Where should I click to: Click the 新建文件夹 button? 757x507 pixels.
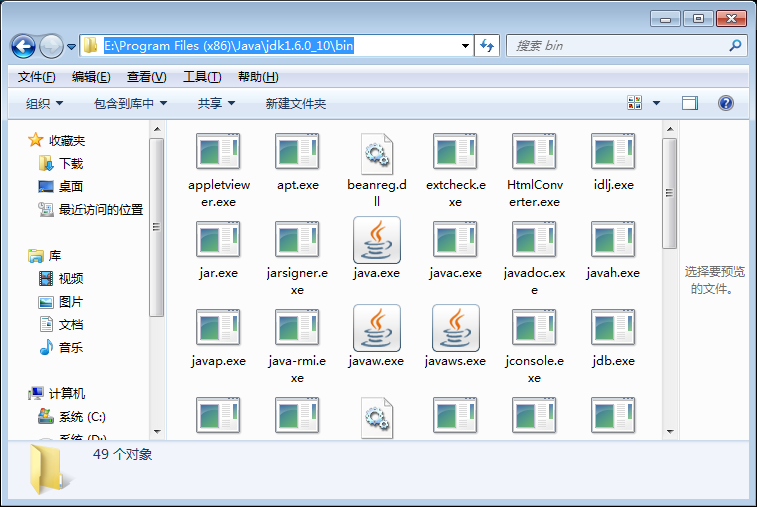(295, 103)
